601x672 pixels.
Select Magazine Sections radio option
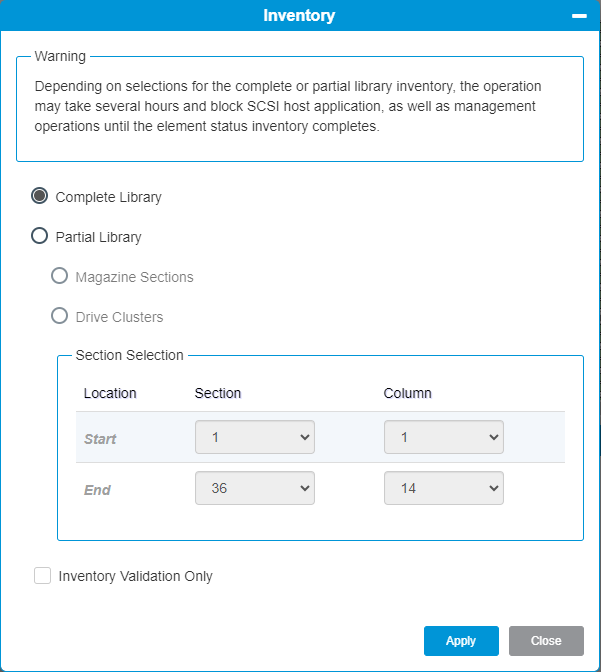60,276
